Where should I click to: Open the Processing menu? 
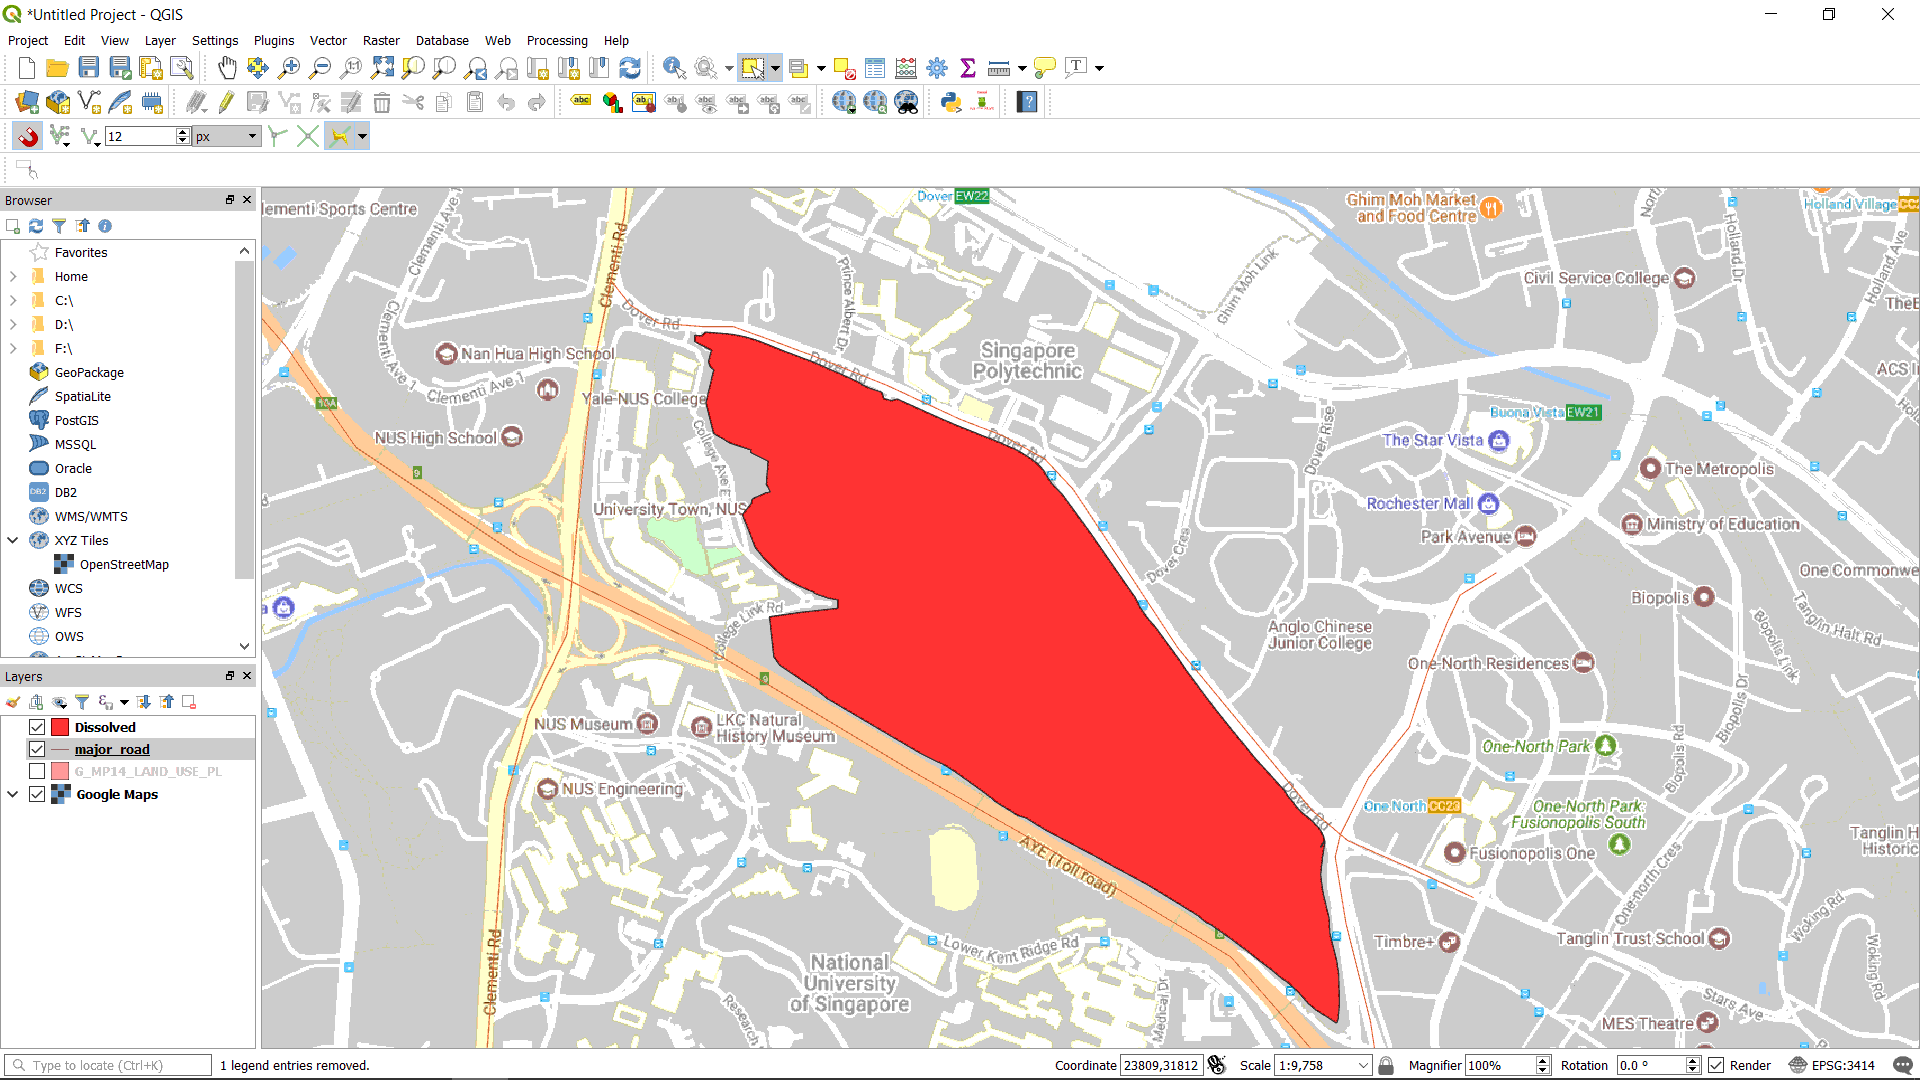pyautogui.click(x=557, y=41)
